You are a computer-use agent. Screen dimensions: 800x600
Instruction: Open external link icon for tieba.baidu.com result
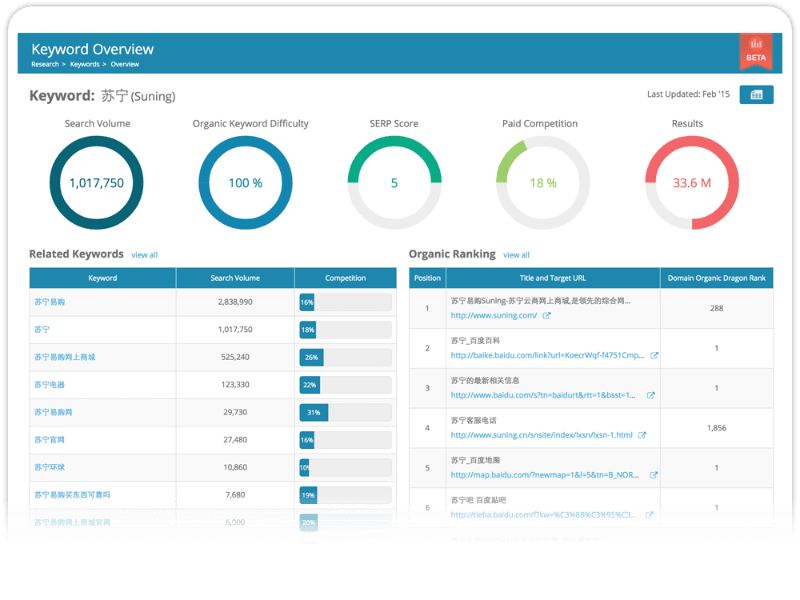coord(649,514)
